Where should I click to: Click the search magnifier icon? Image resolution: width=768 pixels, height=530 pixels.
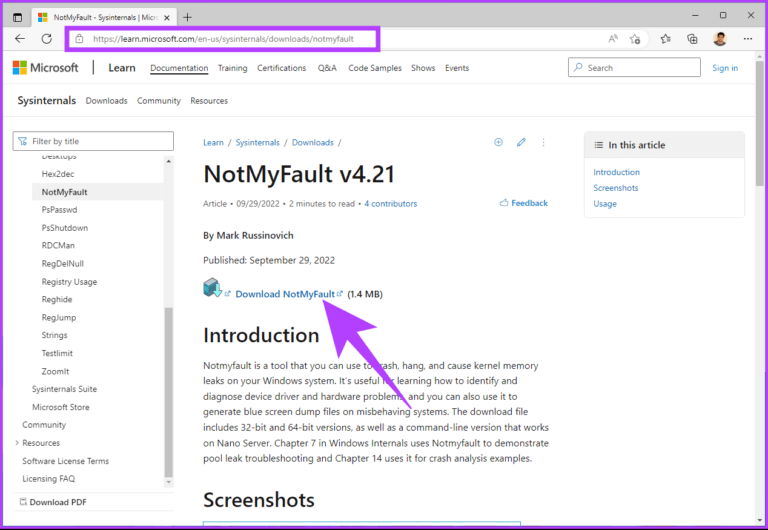click(x=578, y=67)
